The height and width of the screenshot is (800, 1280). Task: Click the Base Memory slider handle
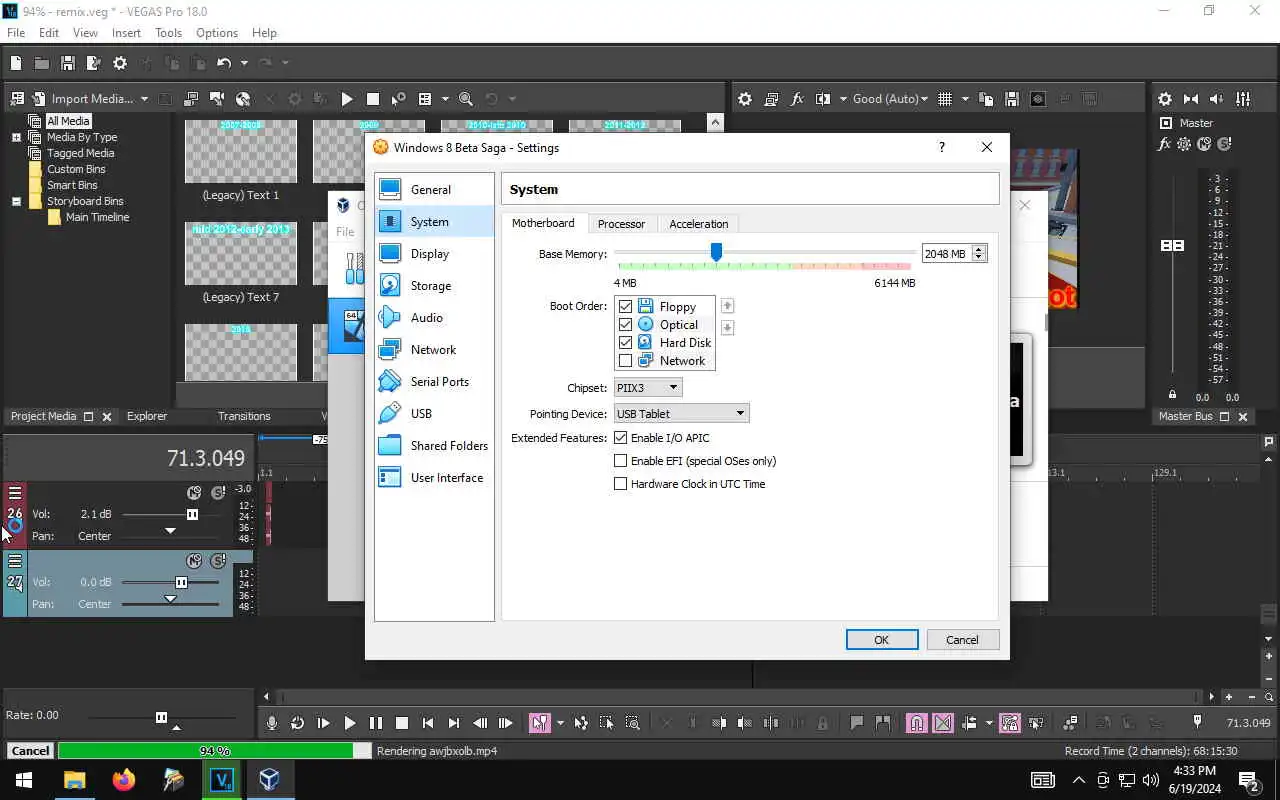click(x=716, y=252)
